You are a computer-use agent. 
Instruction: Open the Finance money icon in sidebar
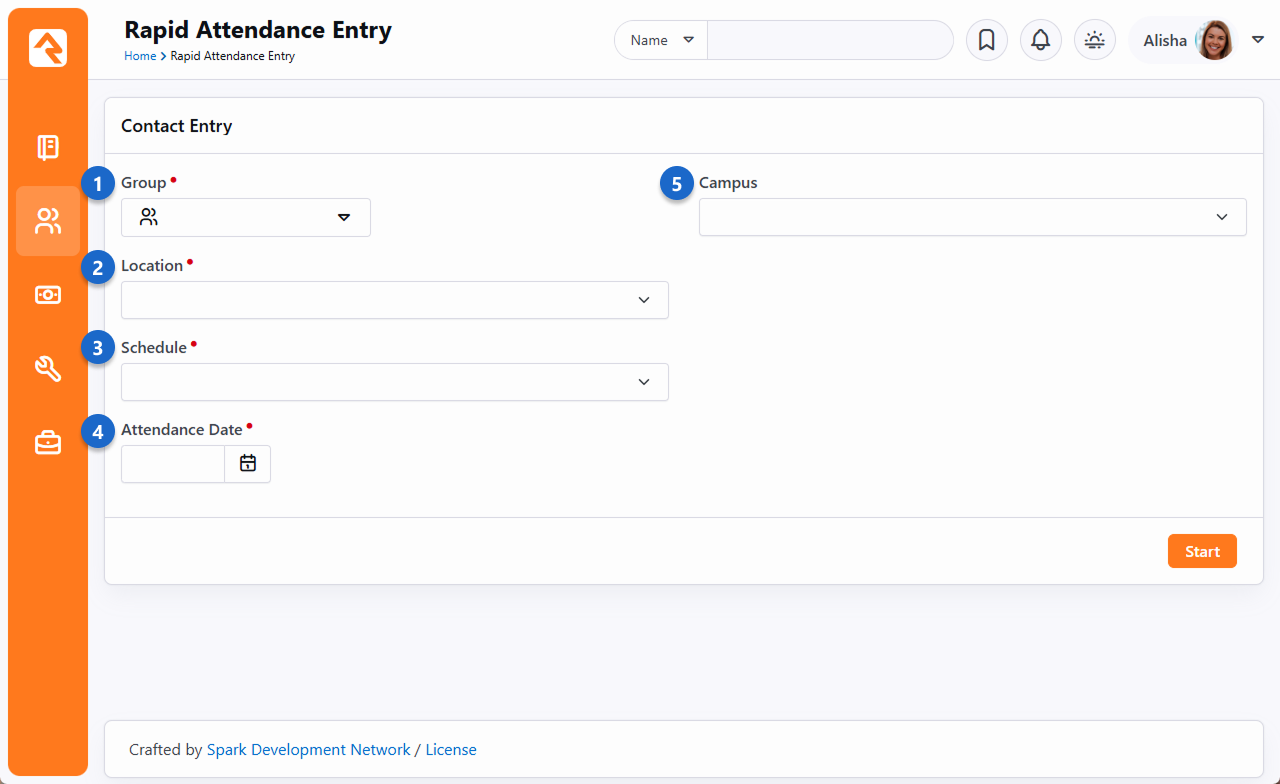click(x=48, y=295)
